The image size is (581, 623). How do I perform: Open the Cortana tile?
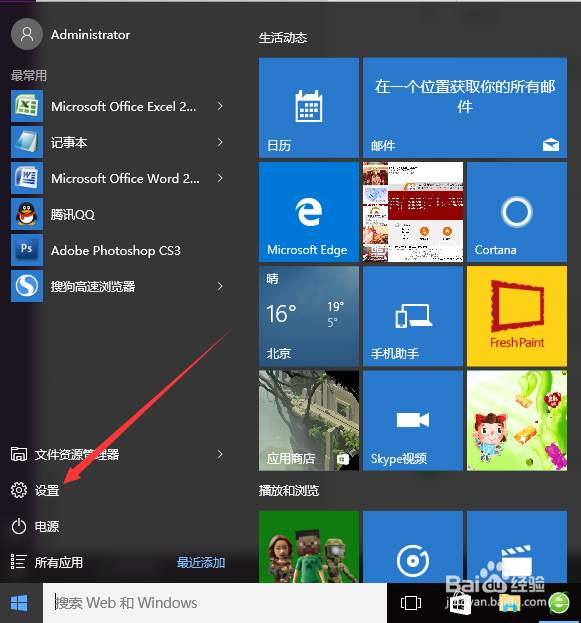pos(517,212)
